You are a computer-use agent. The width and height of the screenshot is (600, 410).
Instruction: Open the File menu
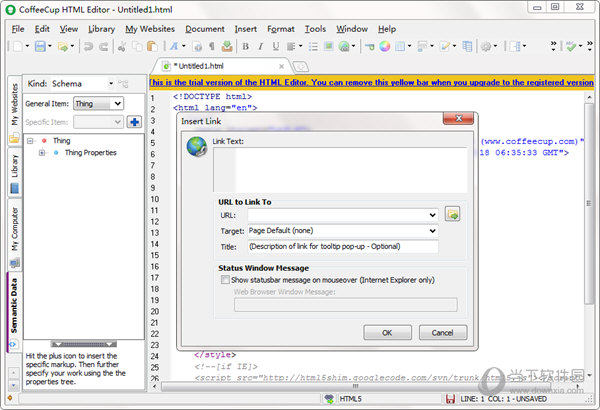(18, 29)
